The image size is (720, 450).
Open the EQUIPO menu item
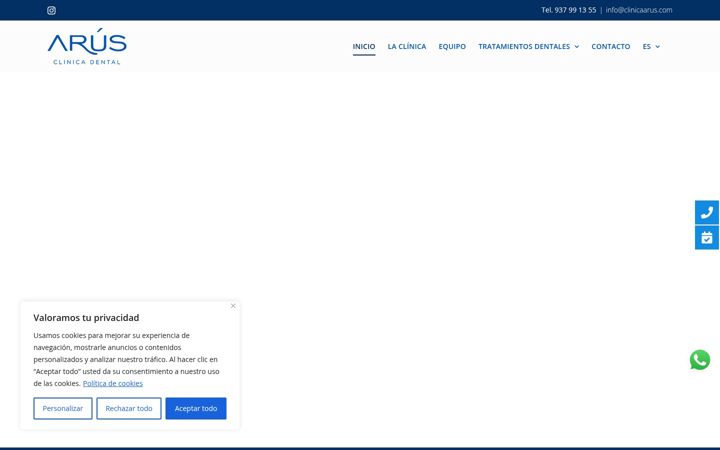point(452,46)
